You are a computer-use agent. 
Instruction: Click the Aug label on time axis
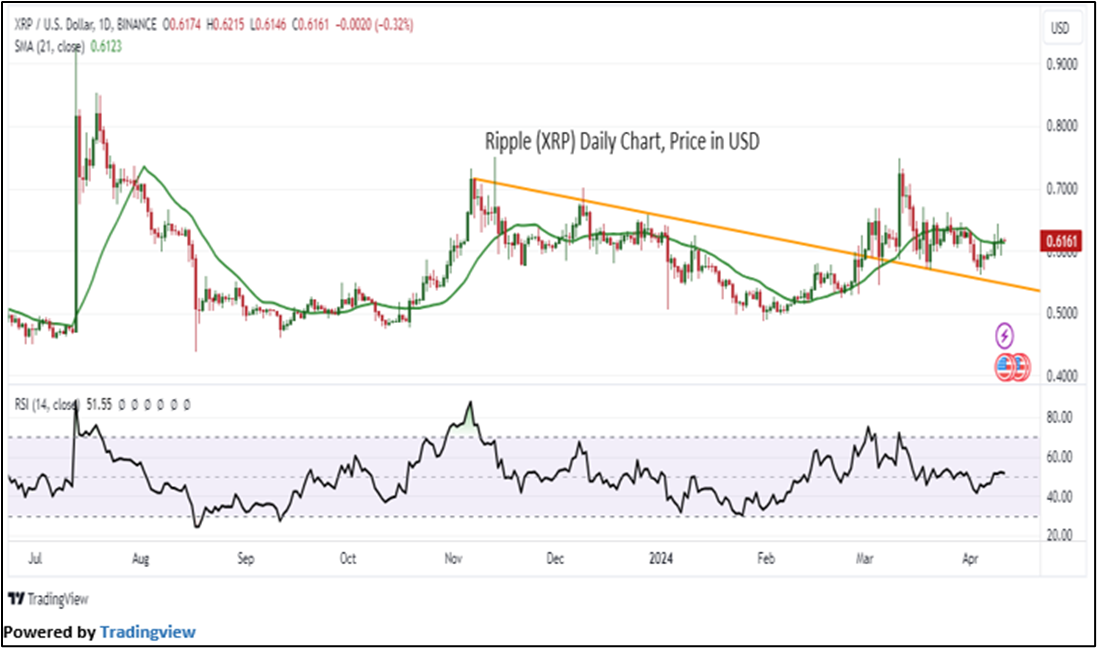[x=140, y=559]
